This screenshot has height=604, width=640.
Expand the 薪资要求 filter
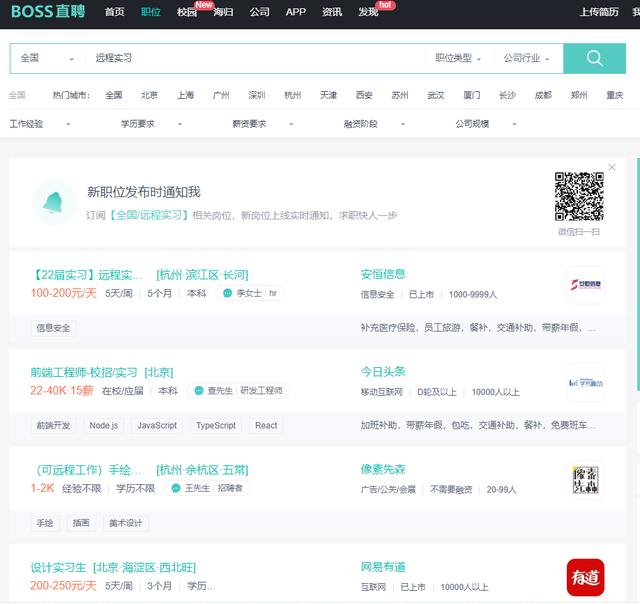pos(262,124)
